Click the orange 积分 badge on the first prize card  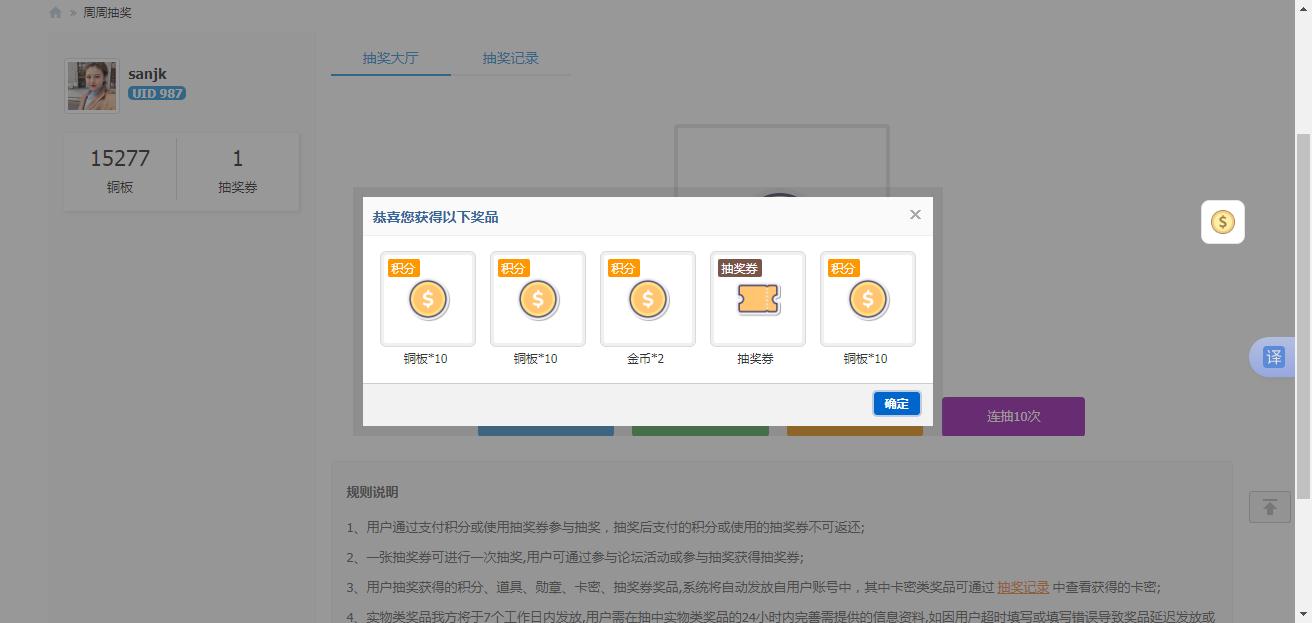click(404, 267)
